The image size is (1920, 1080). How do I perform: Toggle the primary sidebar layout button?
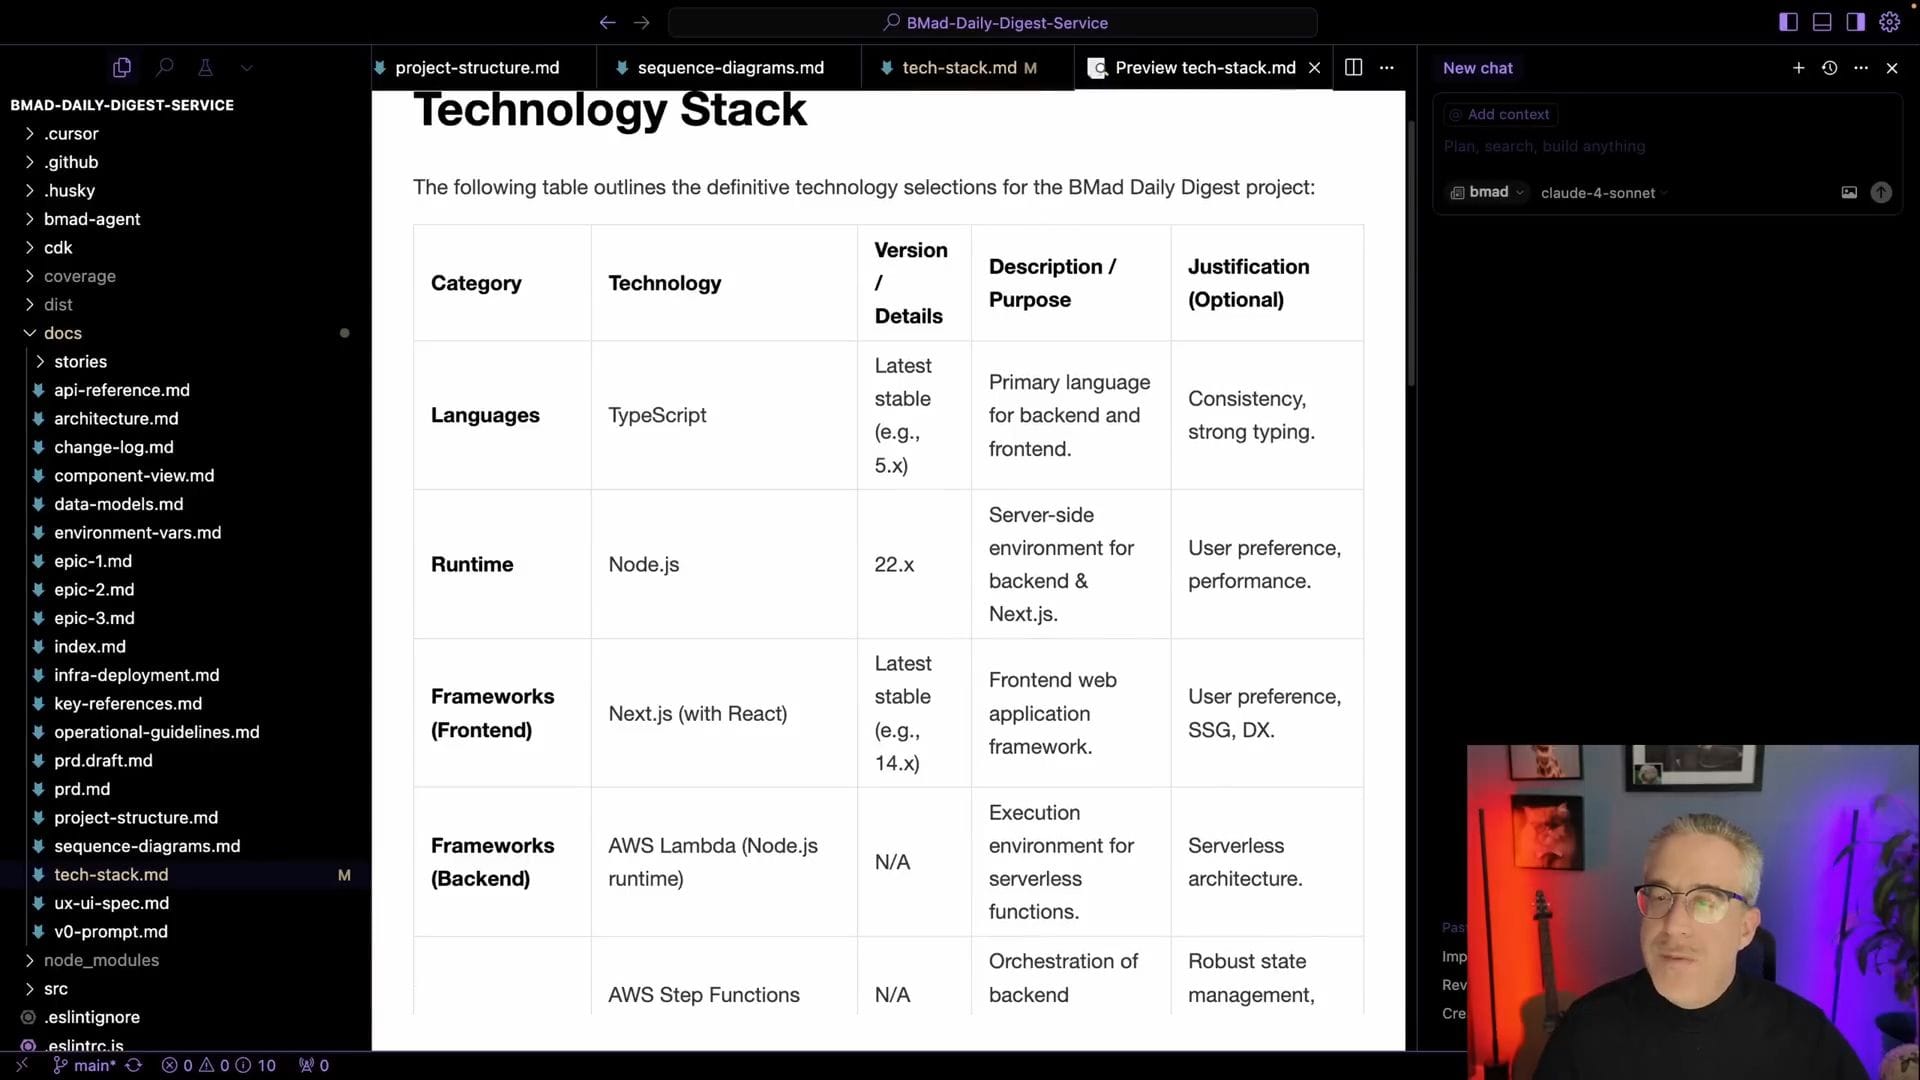click(x=1788, y=22)
